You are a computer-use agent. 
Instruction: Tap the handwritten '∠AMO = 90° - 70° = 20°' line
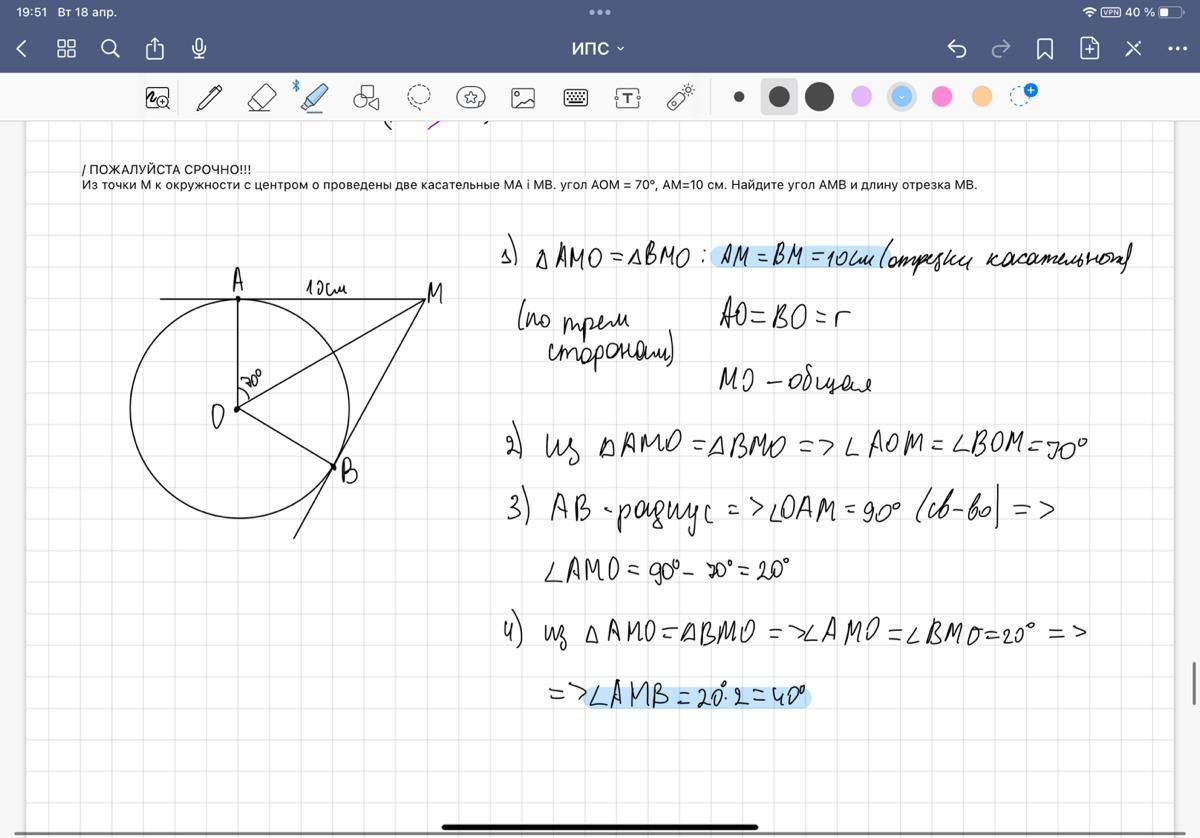coord(666,570)
